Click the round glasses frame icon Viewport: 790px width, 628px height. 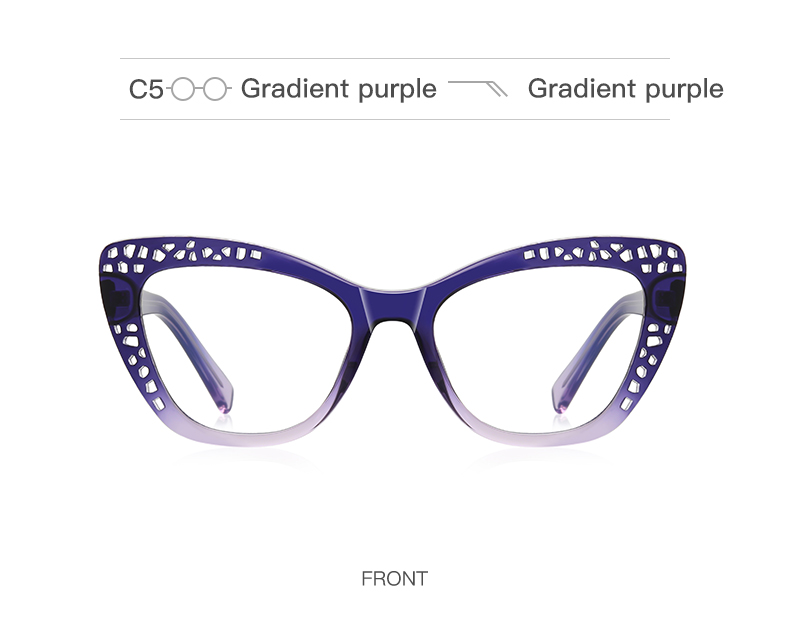click(199, 89)
